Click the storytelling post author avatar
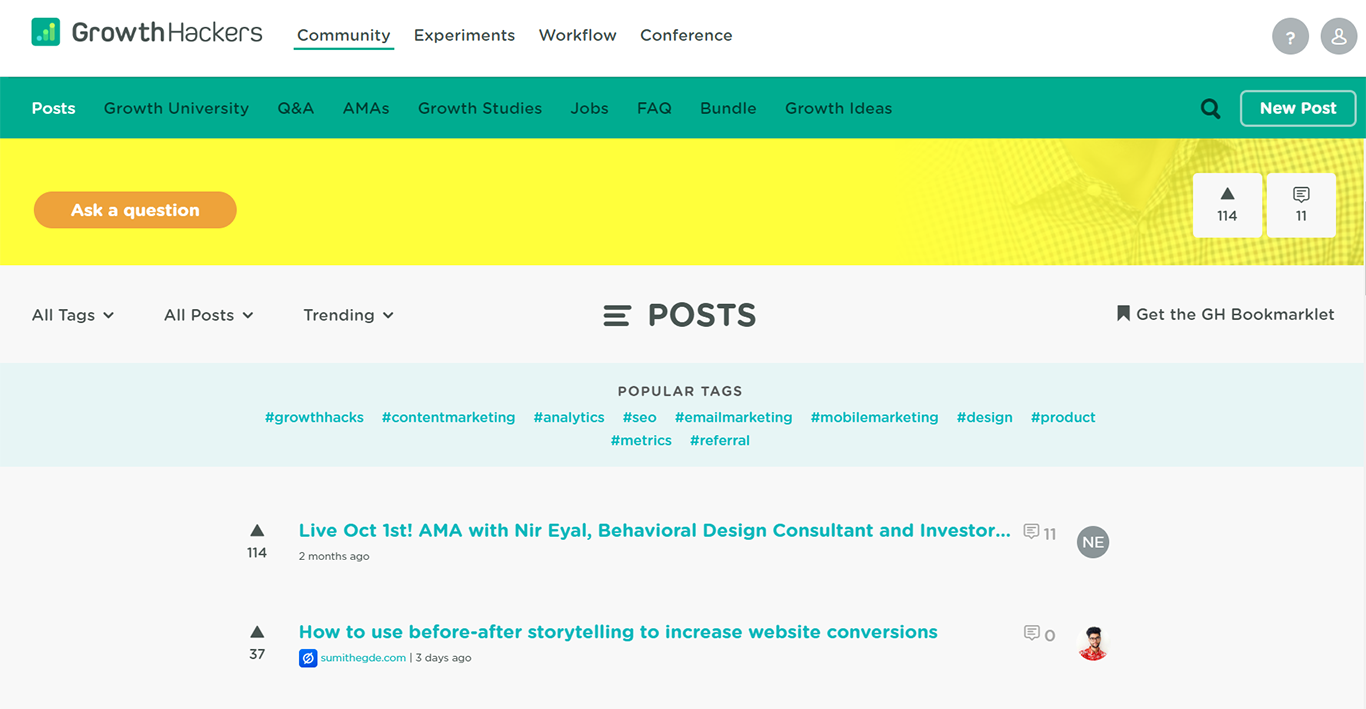Image resolution: width=1366 pixels, height=709 pixels. [1094, 643]
